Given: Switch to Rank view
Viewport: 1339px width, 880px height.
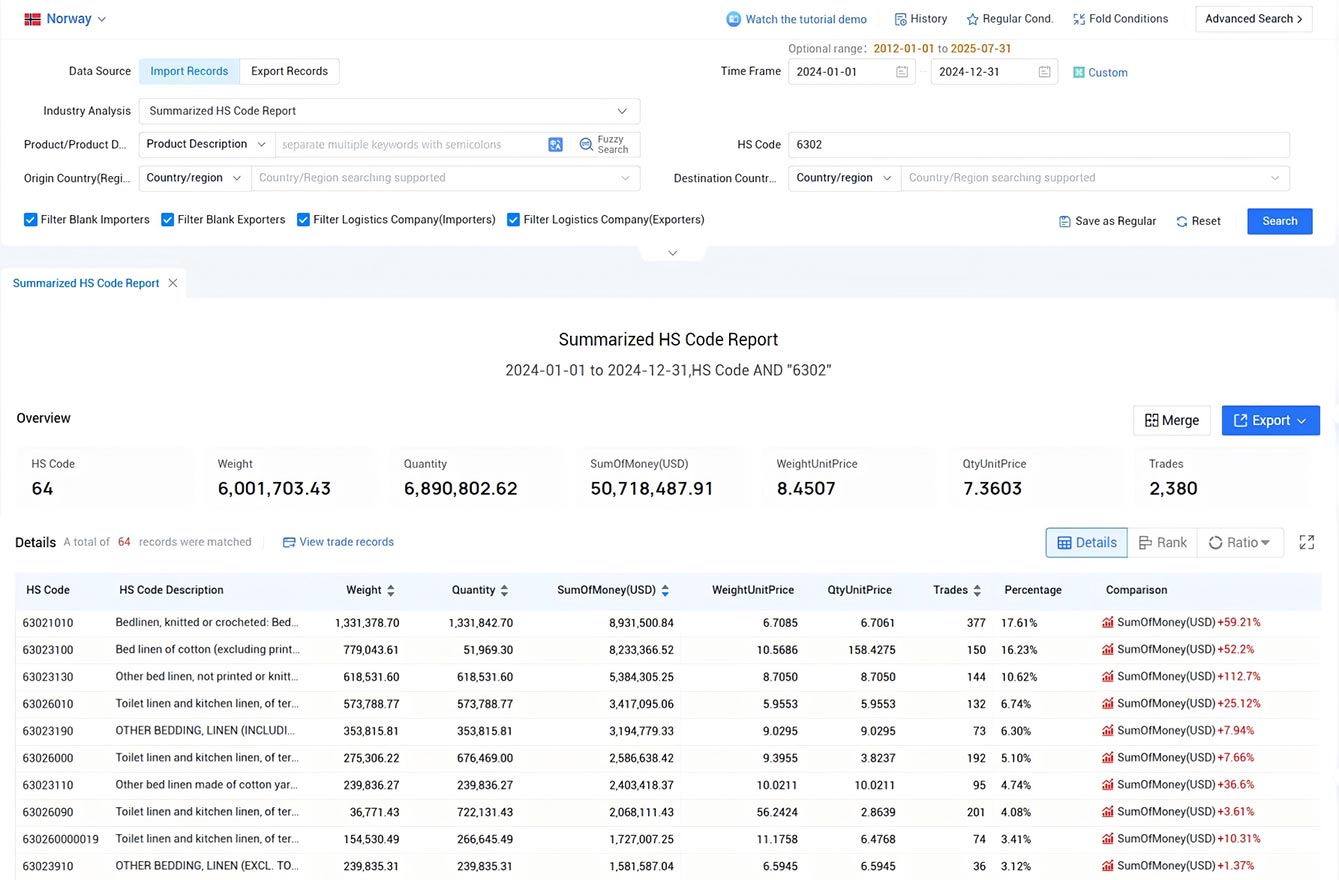Looking at the screenshot, I should (1162, 542).
